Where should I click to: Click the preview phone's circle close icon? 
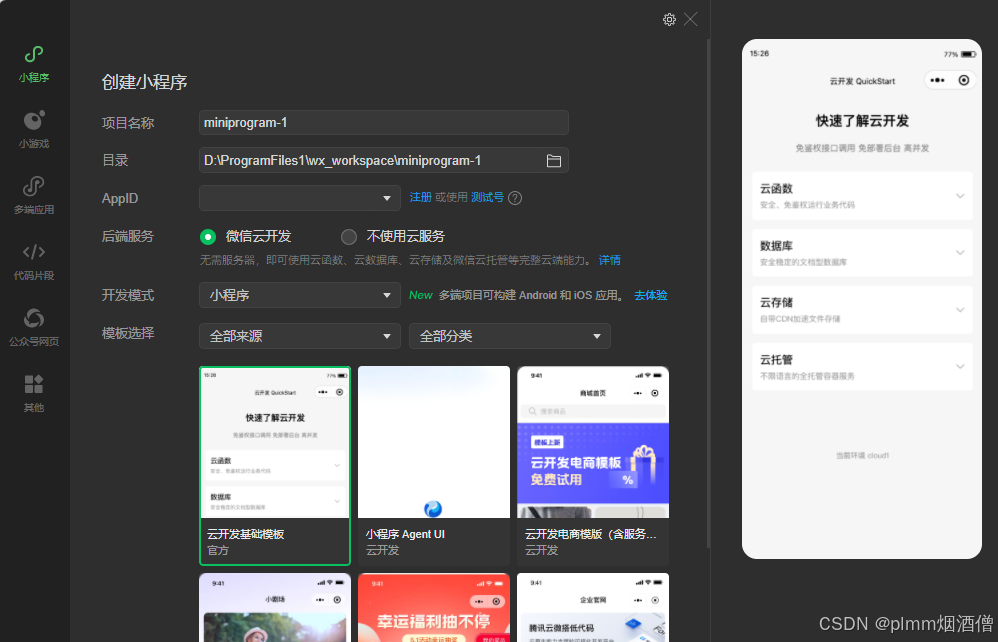[x=964, y=80]
